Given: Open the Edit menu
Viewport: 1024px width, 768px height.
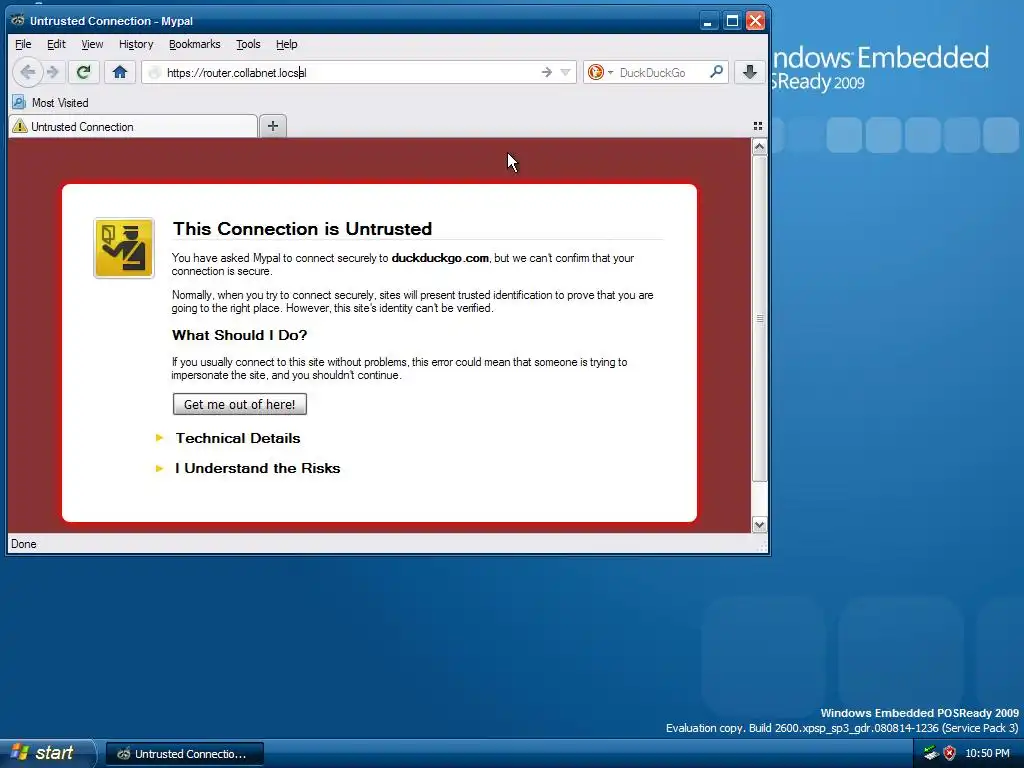Looking at the screenshot, I should [56, 44].
